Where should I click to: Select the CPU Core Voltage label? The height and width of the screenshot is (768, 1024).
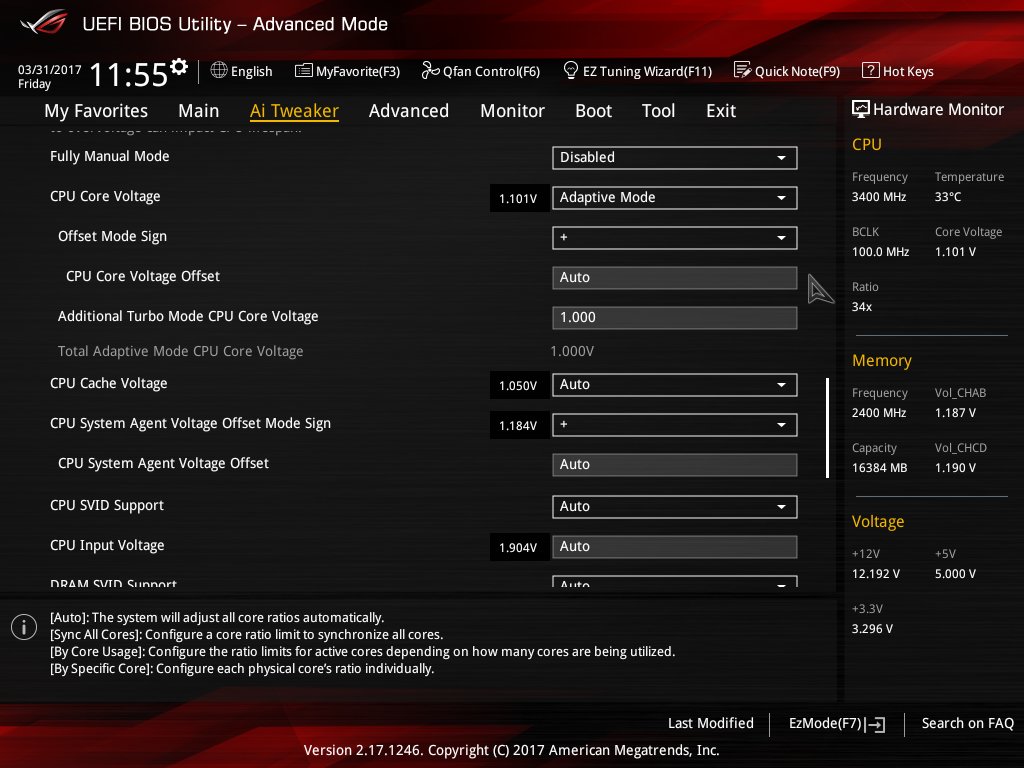[x=105, y=196]
